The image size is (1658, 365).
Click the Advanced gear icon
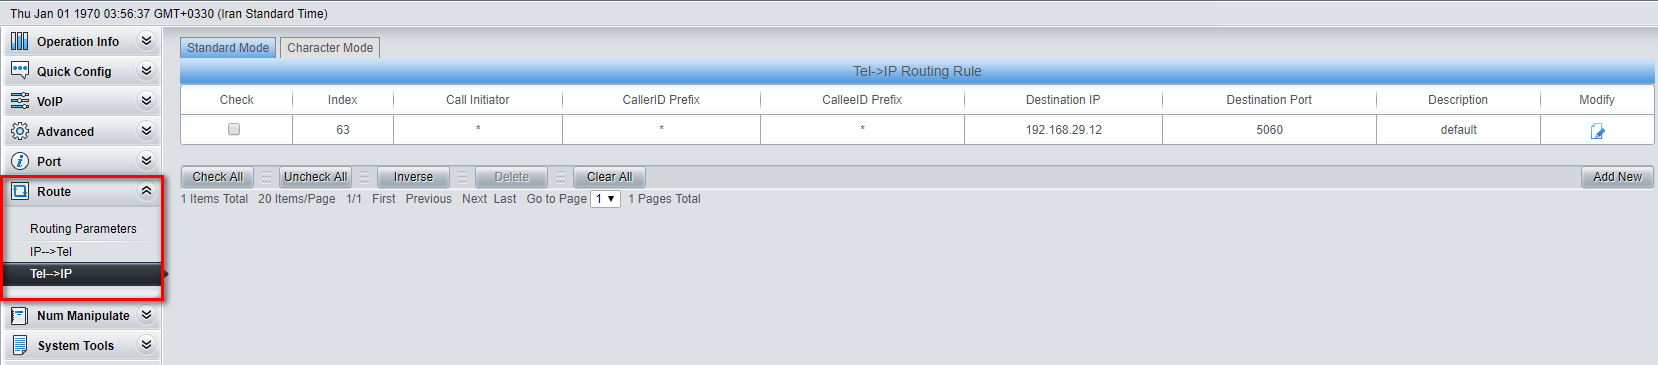(x=19, y=131)
